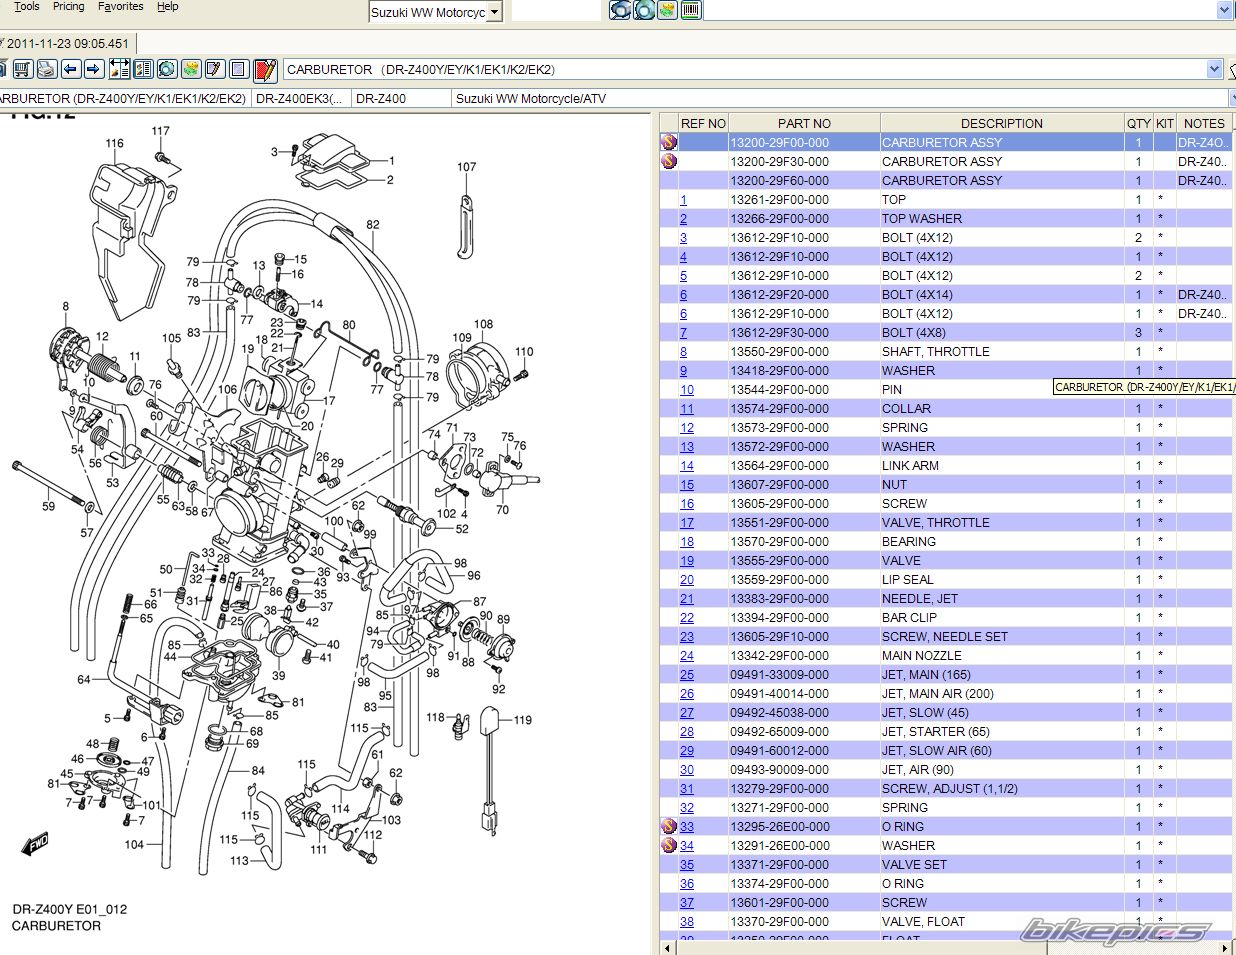
Task: Click the DESCRIPTION column header
Action: (x=1001, y=123)
